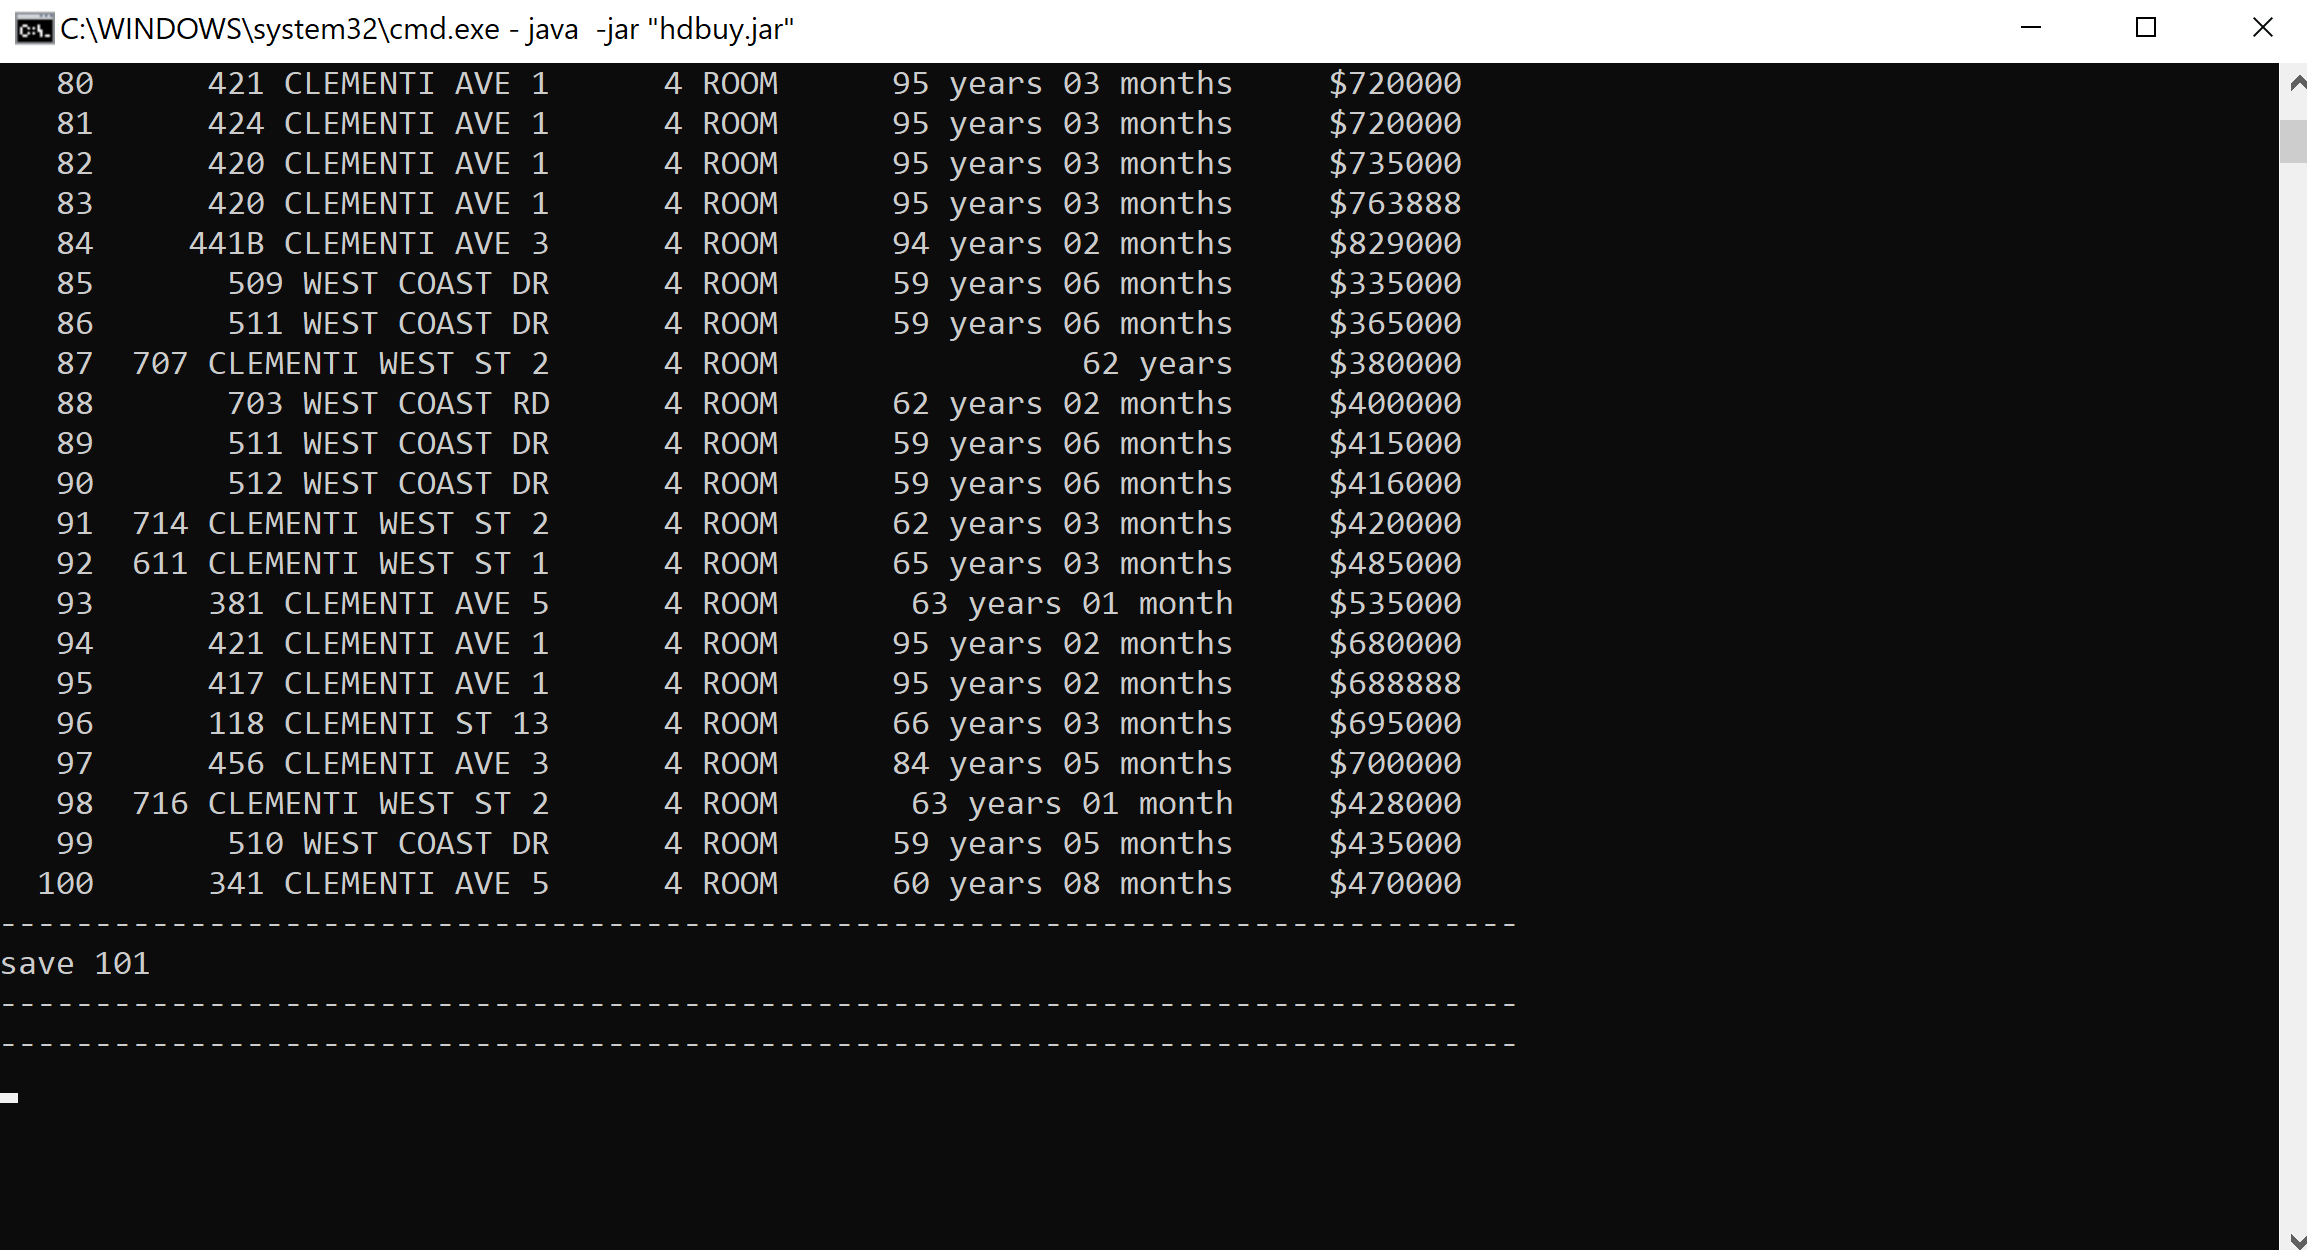Viewport: 2307px width, 1250px height.
Task: Click listing 87 lease text '62 years'
Action: click(1157, 363)
